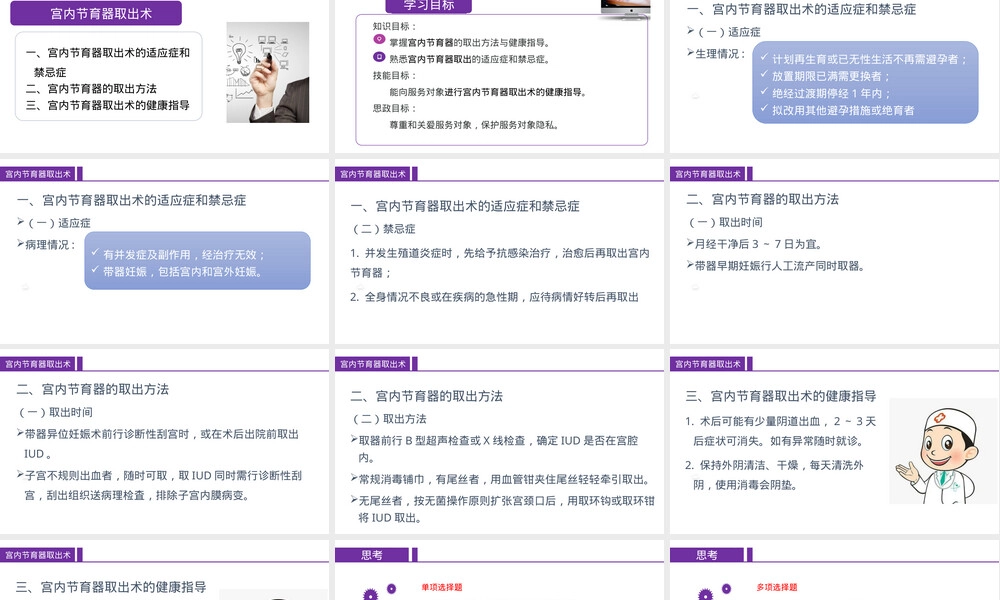This screenshot has height=600, width=1000.
Task: Select the line "尊重和关爱服务对象,保护服务对象隐私"
Action: [x=474, y=125]
